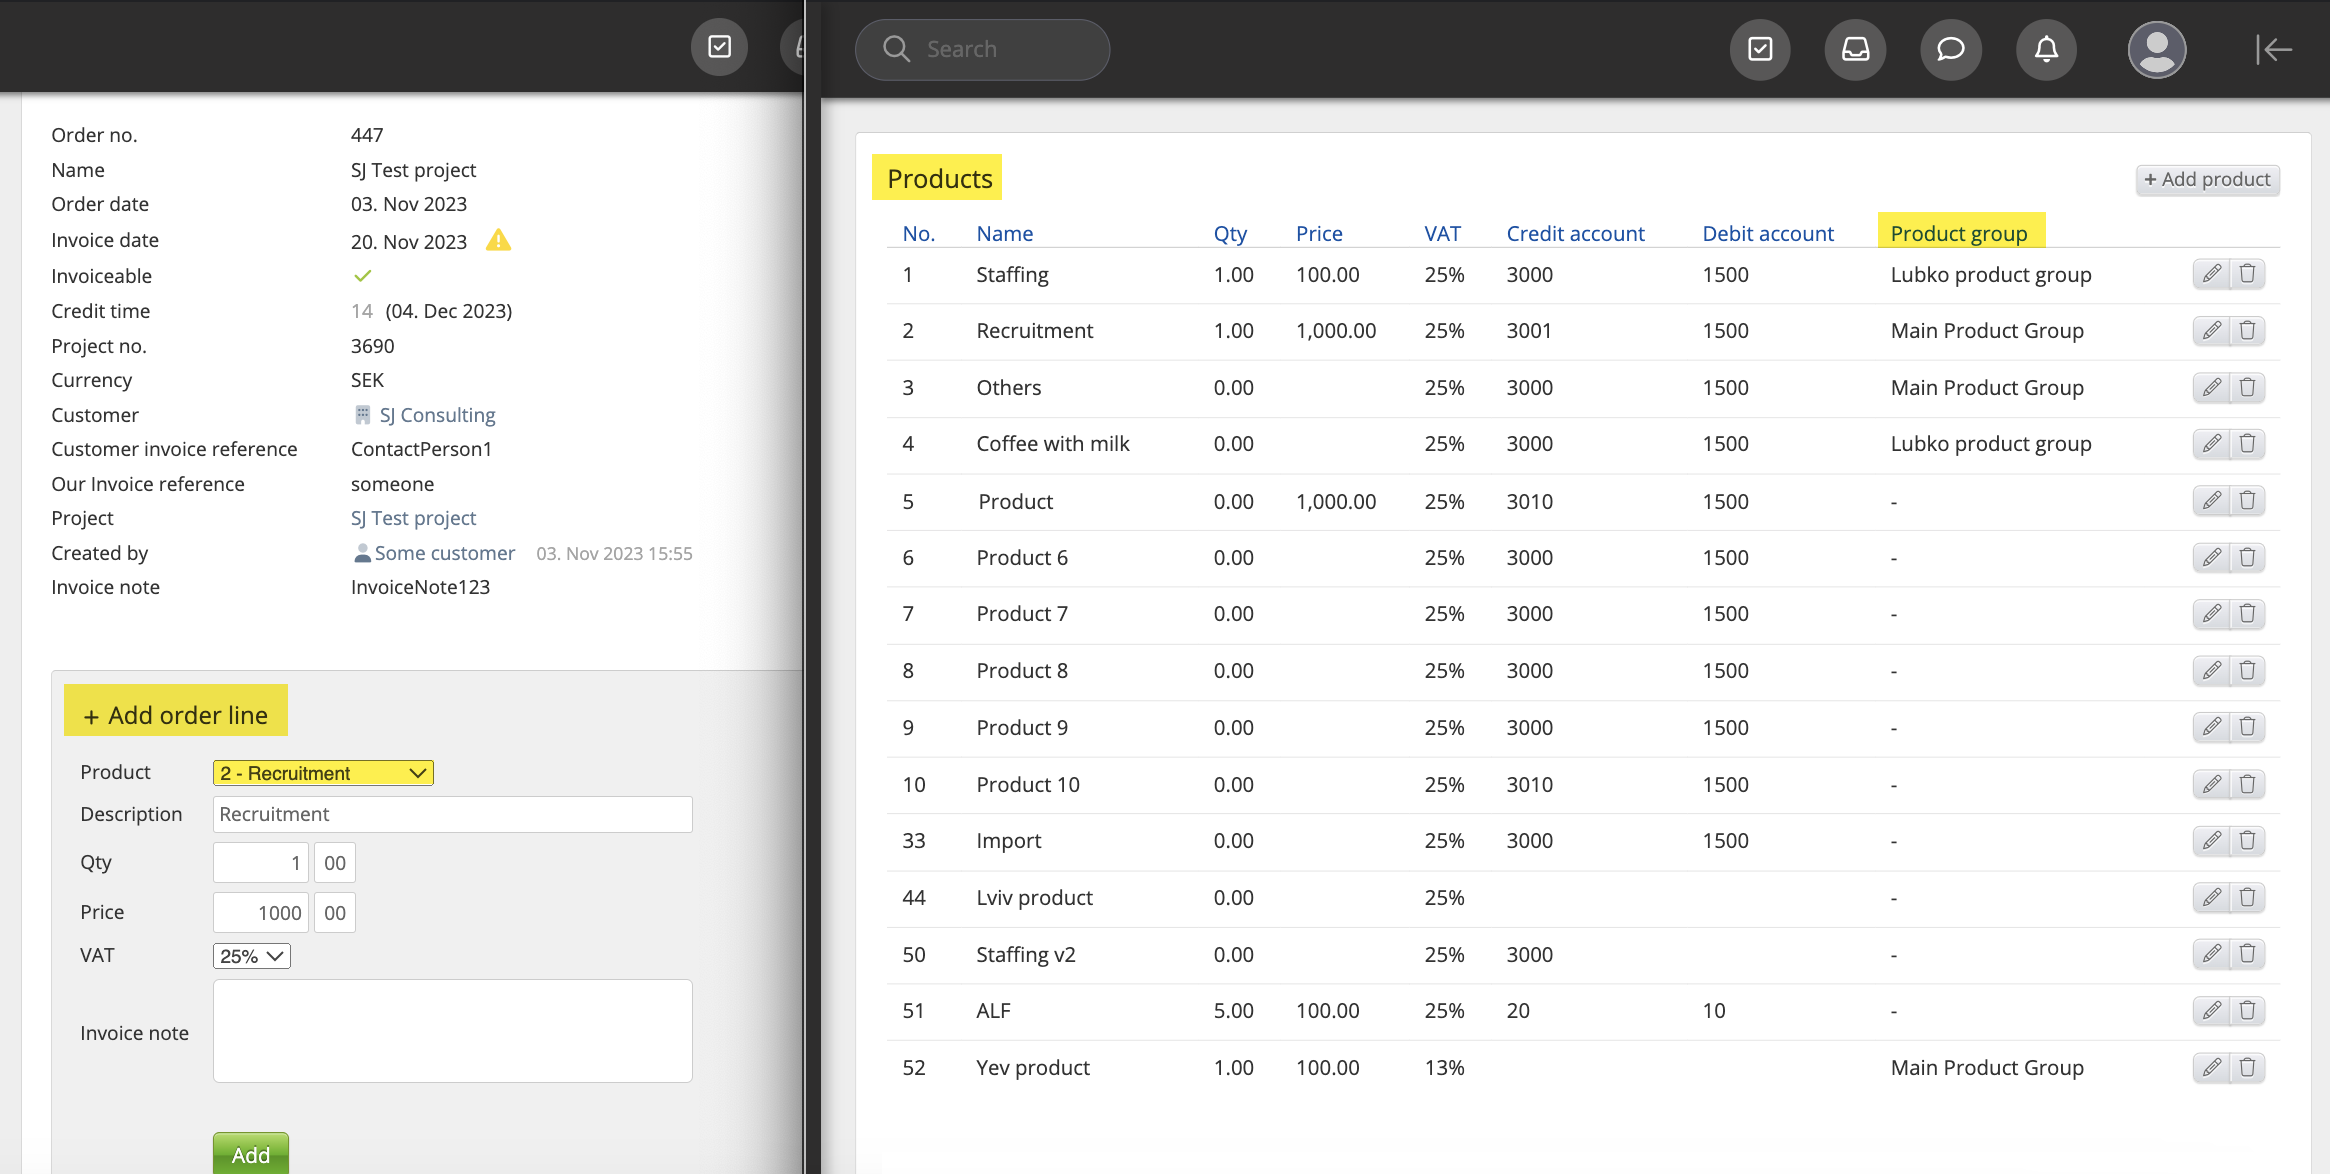This screenshot has height=1174, width=2330.
Task: Collapse the side panel arrow icon
Action: pyautogui.click(x=2273, y=49)
